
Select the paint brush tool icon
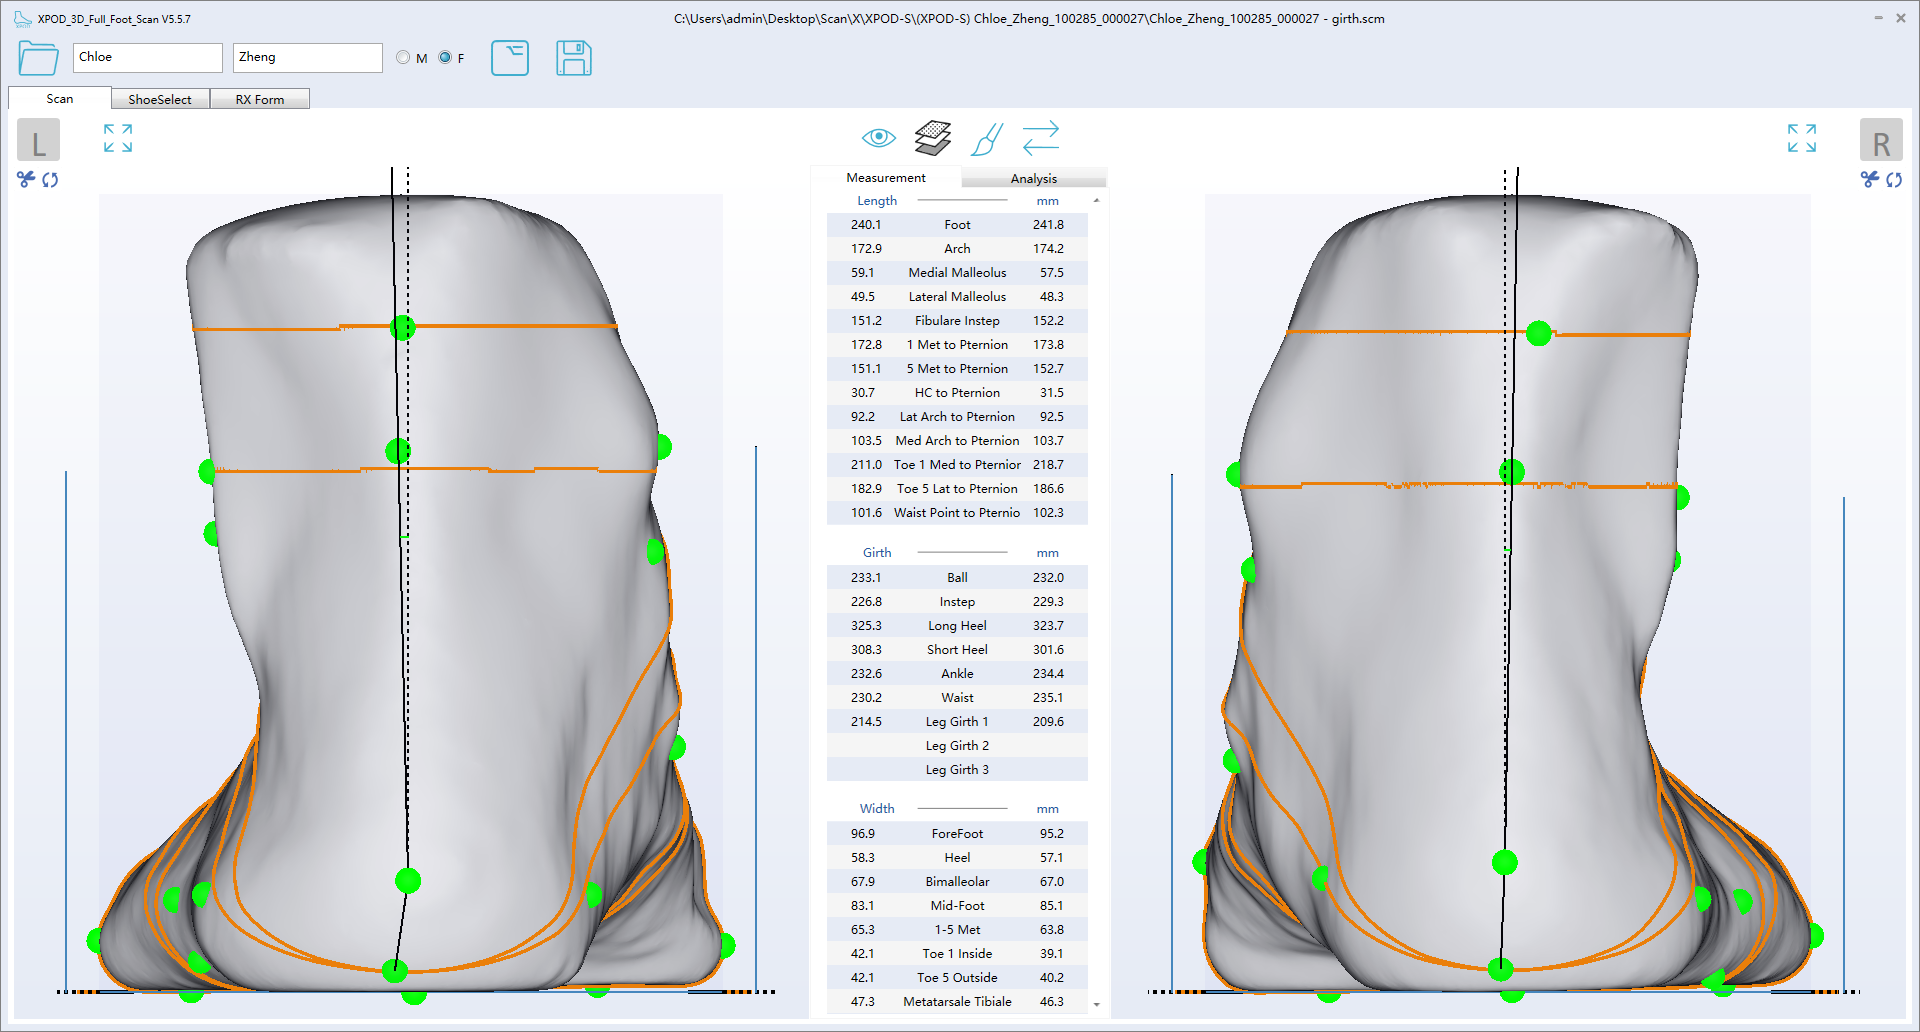[986, 139]
